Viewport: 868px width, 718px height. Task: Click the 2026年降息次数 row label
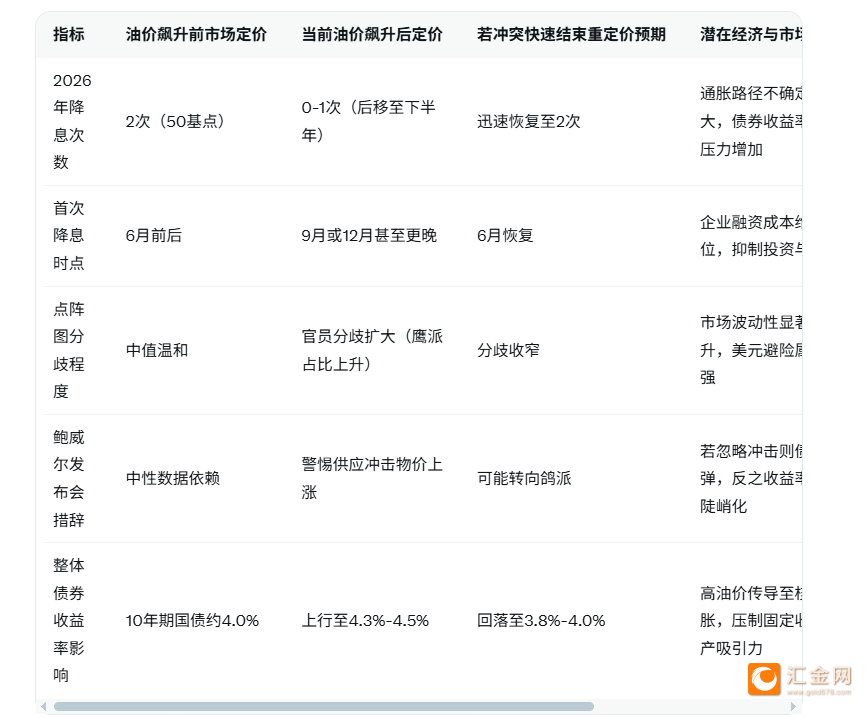coord(70,121)
